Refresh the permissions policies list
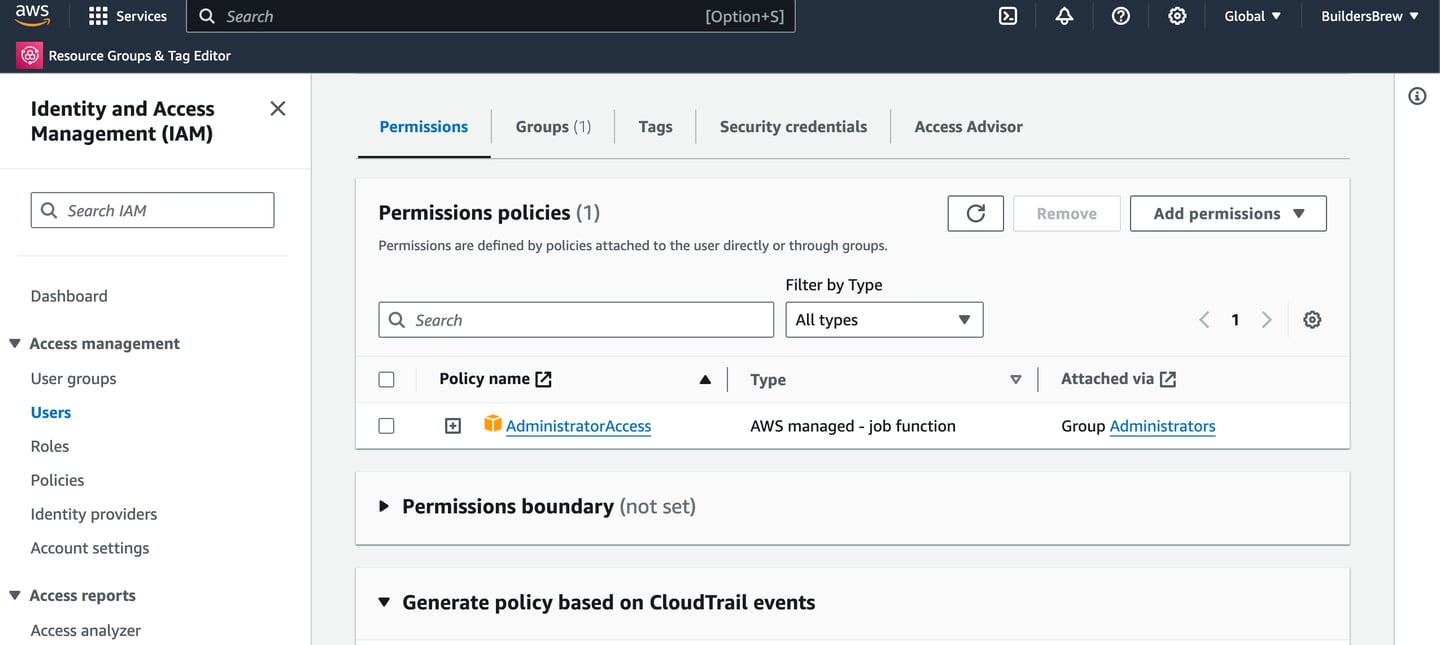Image resolution: width=1440 pixels, height=645 pixels. click(975, 213)
